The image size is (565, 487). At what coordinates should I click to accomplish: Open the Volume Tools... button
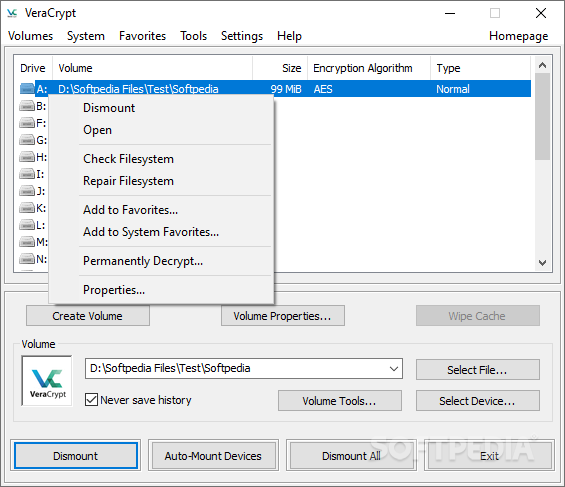pyautogui.click(x=339, y=401)
